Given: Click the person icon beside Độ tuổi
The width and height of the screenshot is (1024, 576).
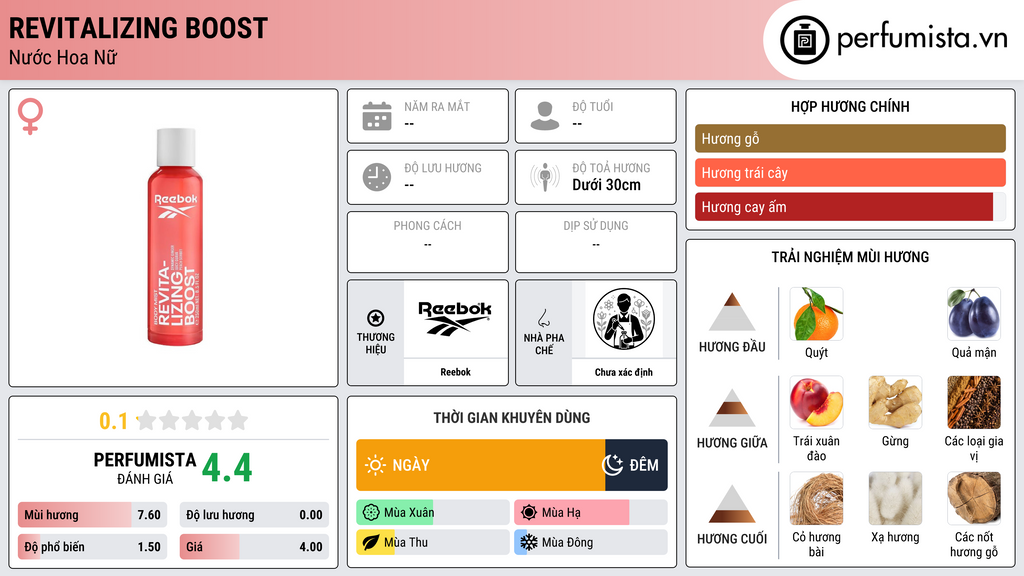Looking at the screenshot, I should 545,116.
